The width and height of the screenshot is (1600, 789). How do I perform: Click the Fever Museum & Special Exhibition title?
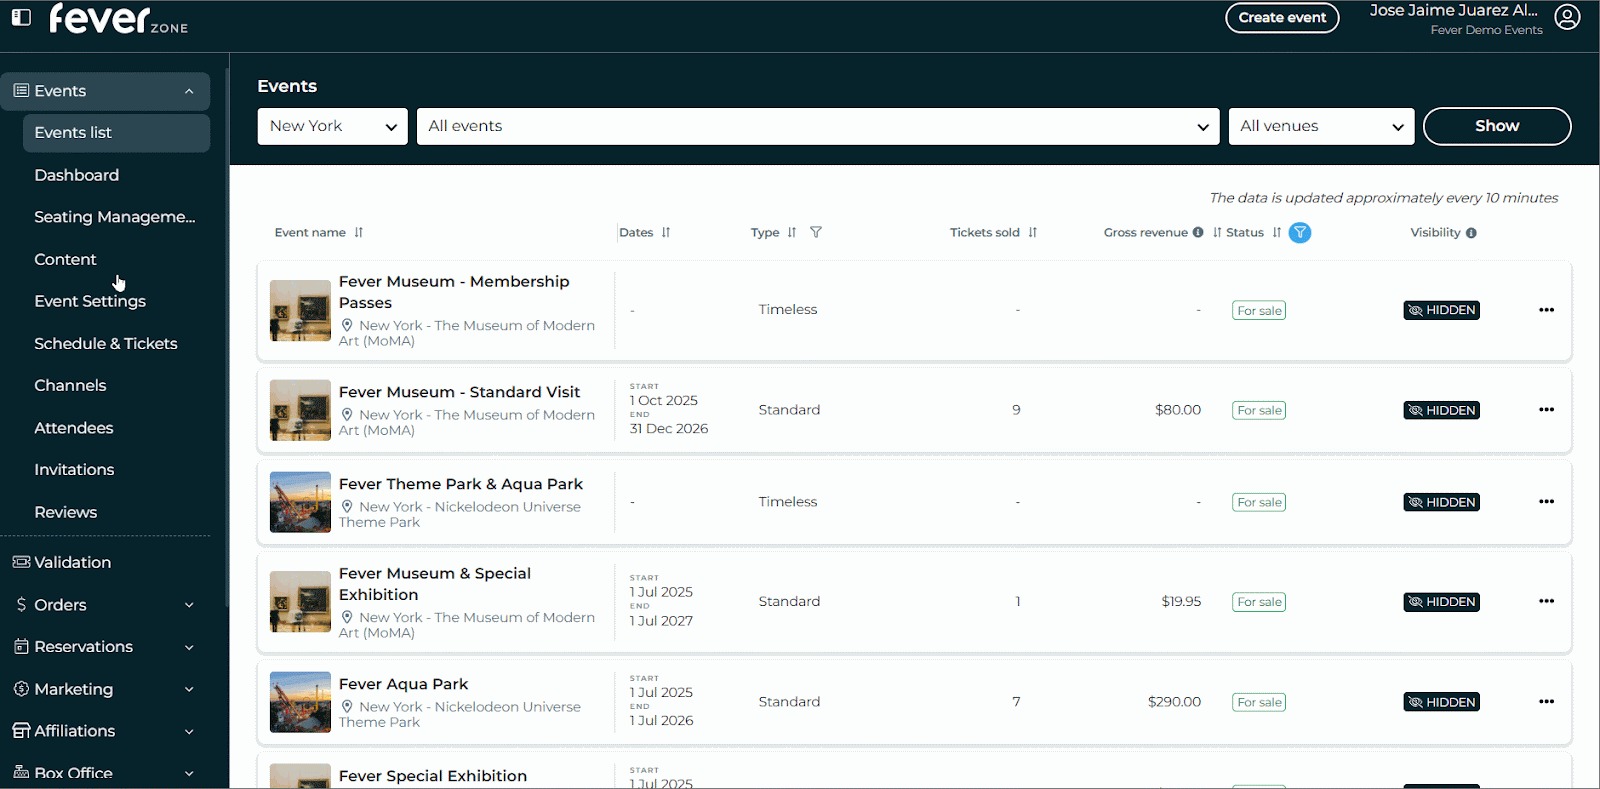435,584
